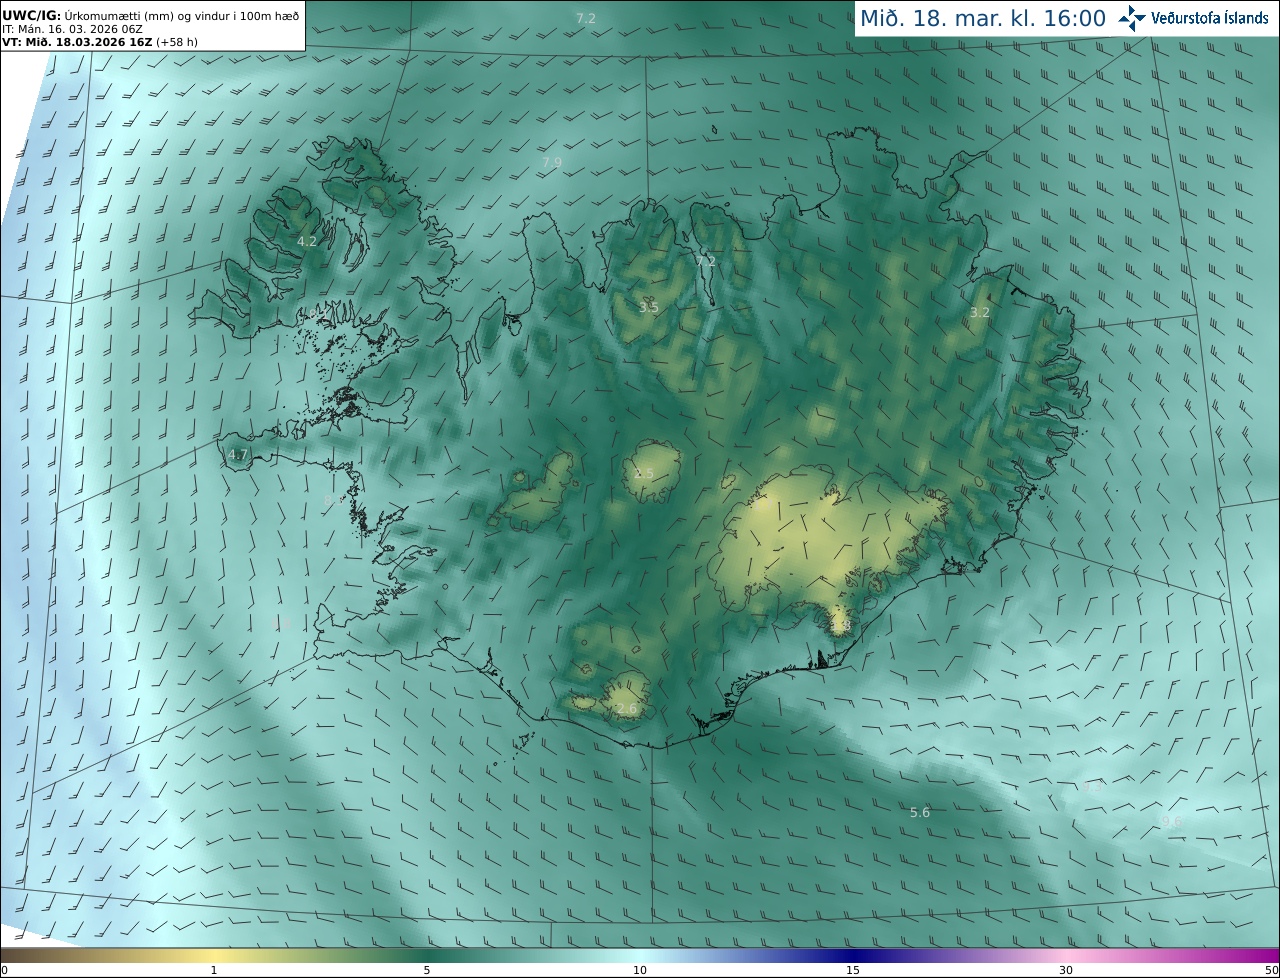Viewport: 1280px width, 978px height.
Task: Click the 5.6 value over the southern sea
Action: coord(920,812)
